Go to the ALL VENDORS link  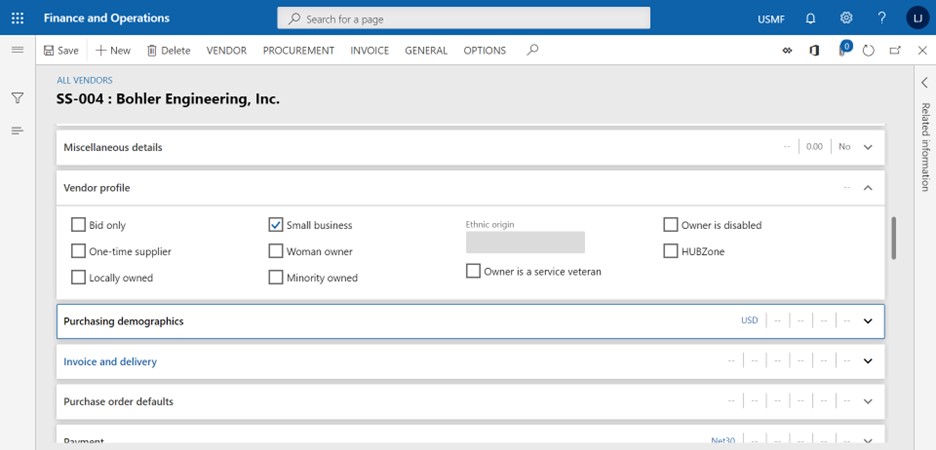pyautogui.click(x=84, y=80)
